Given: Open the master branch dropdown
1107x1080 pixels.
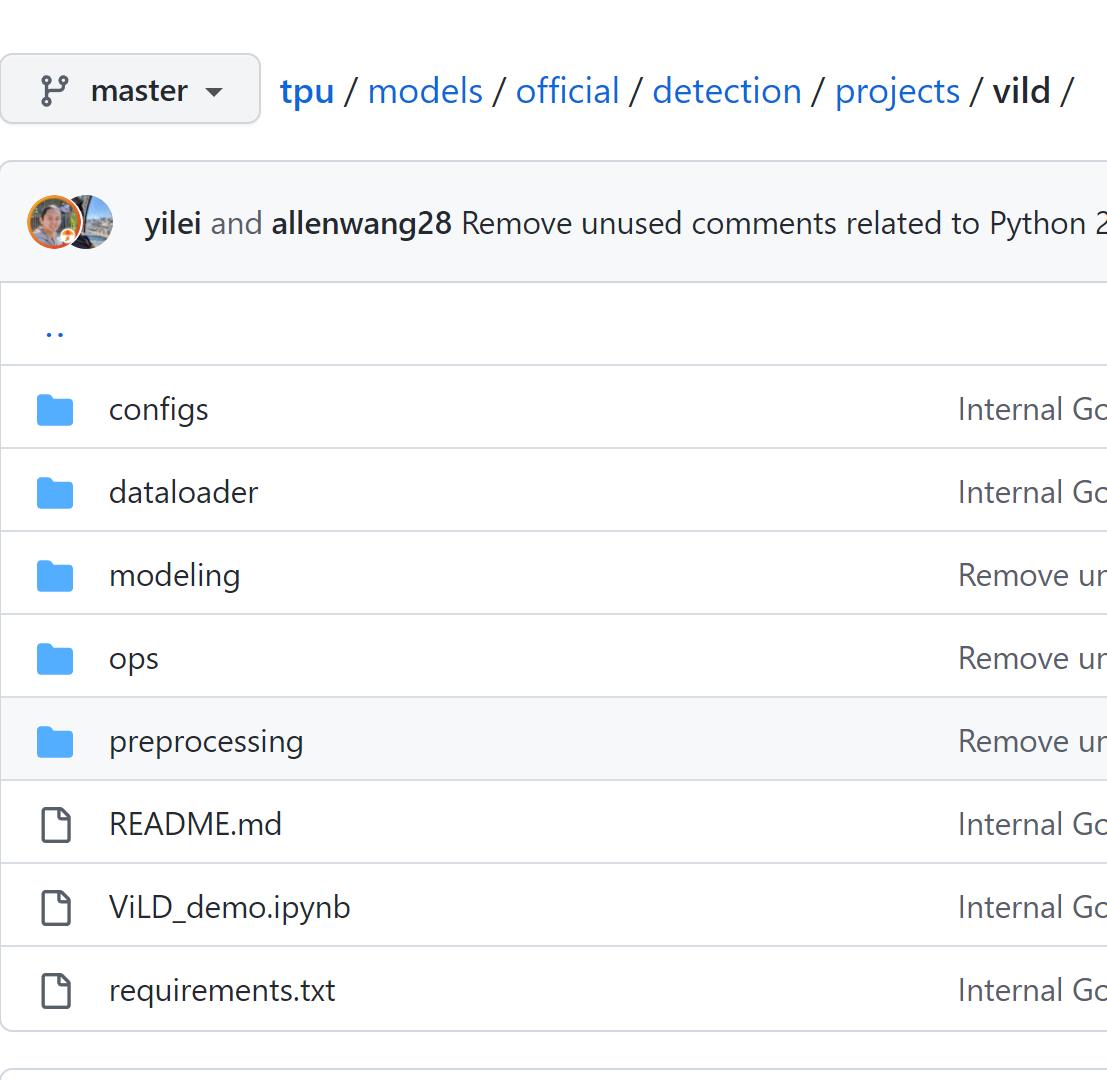Looking at the screenshot, I should pyautogui.click(x=130, y=90).
